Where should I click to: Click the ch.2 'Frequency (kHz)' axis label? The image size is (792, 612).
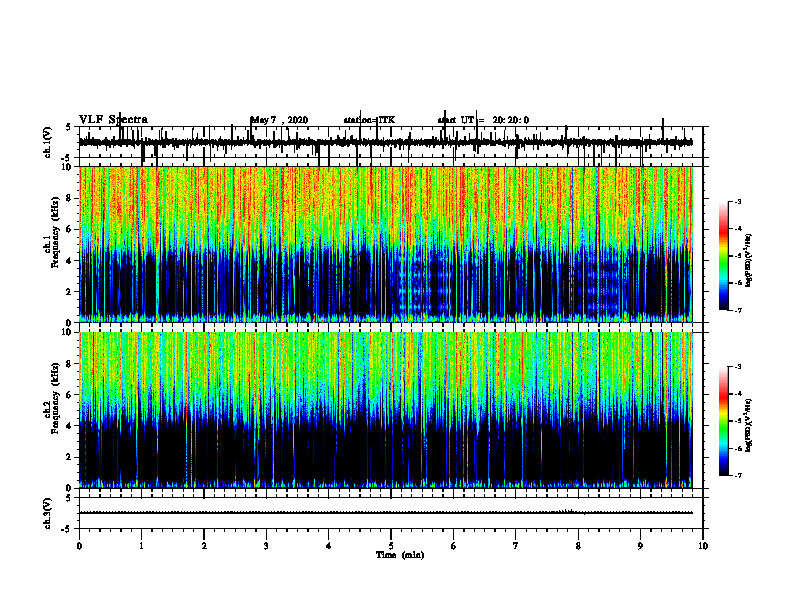[56, 398]
